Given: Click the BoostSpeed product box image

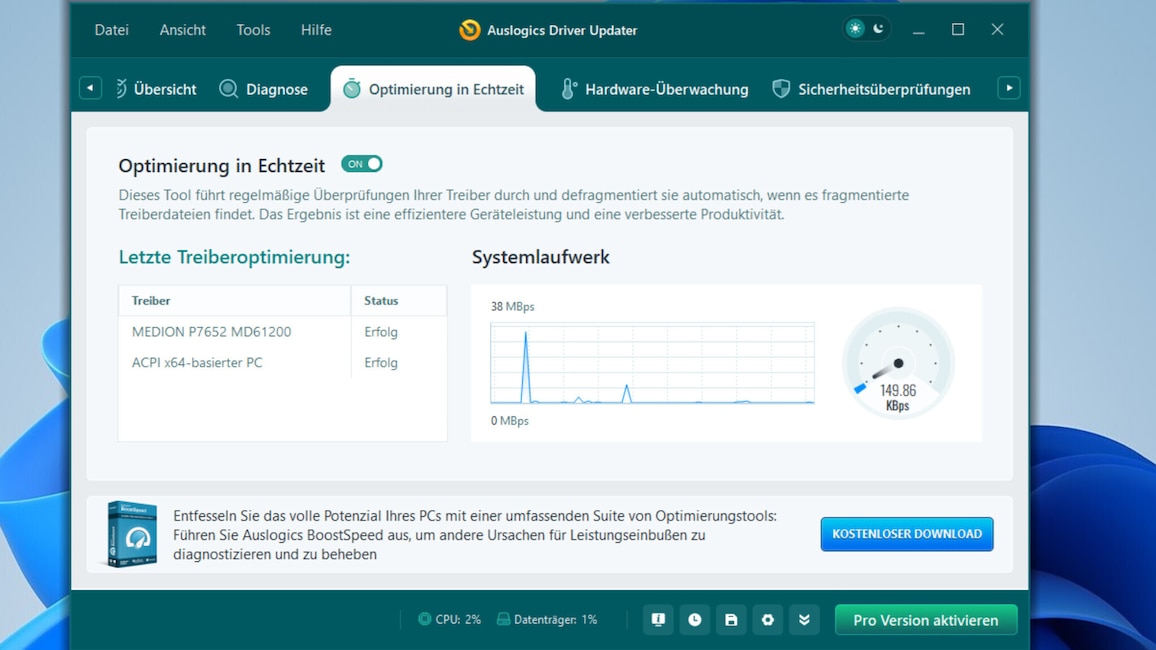Looking at the screenshot, I should pyautogui.click(x=132, y=534).
